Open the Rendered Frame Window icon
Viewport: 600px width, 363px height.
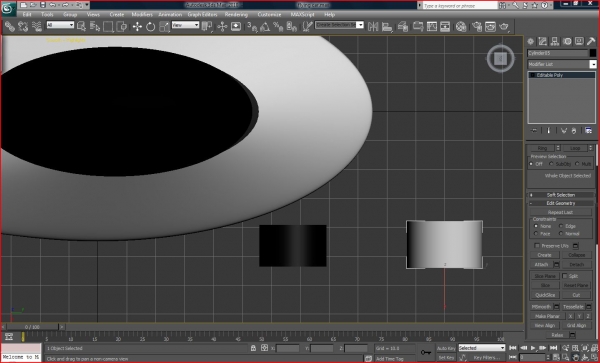click(490, 26)
